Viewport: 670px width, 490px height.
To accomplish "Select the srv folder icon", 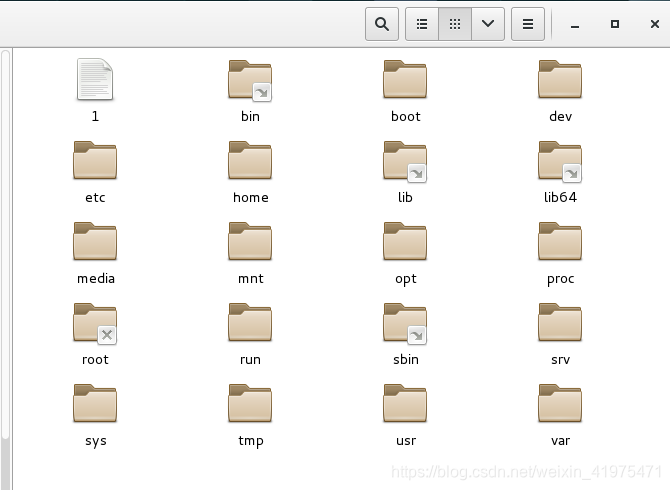I will 560,323.
